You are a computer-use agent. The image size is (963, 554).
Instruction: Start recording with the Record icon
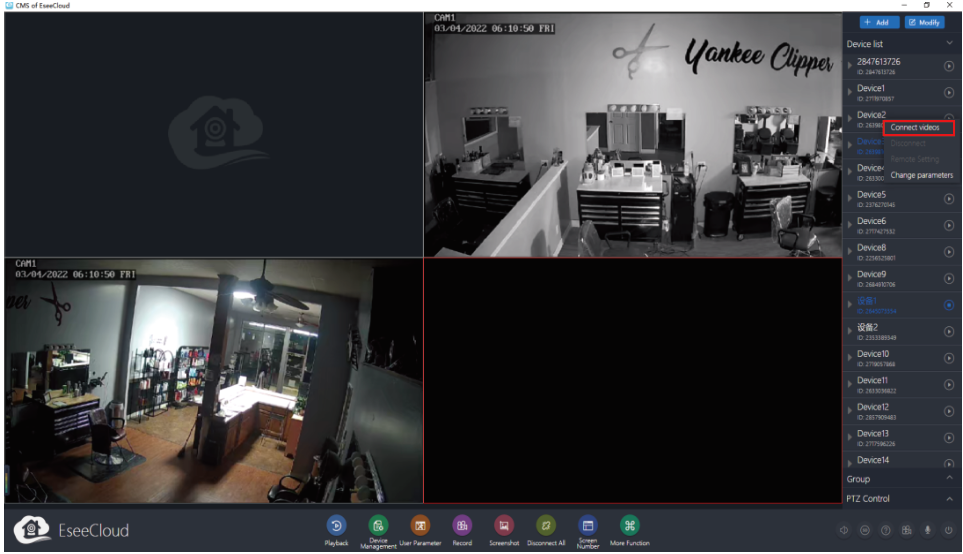462,524
